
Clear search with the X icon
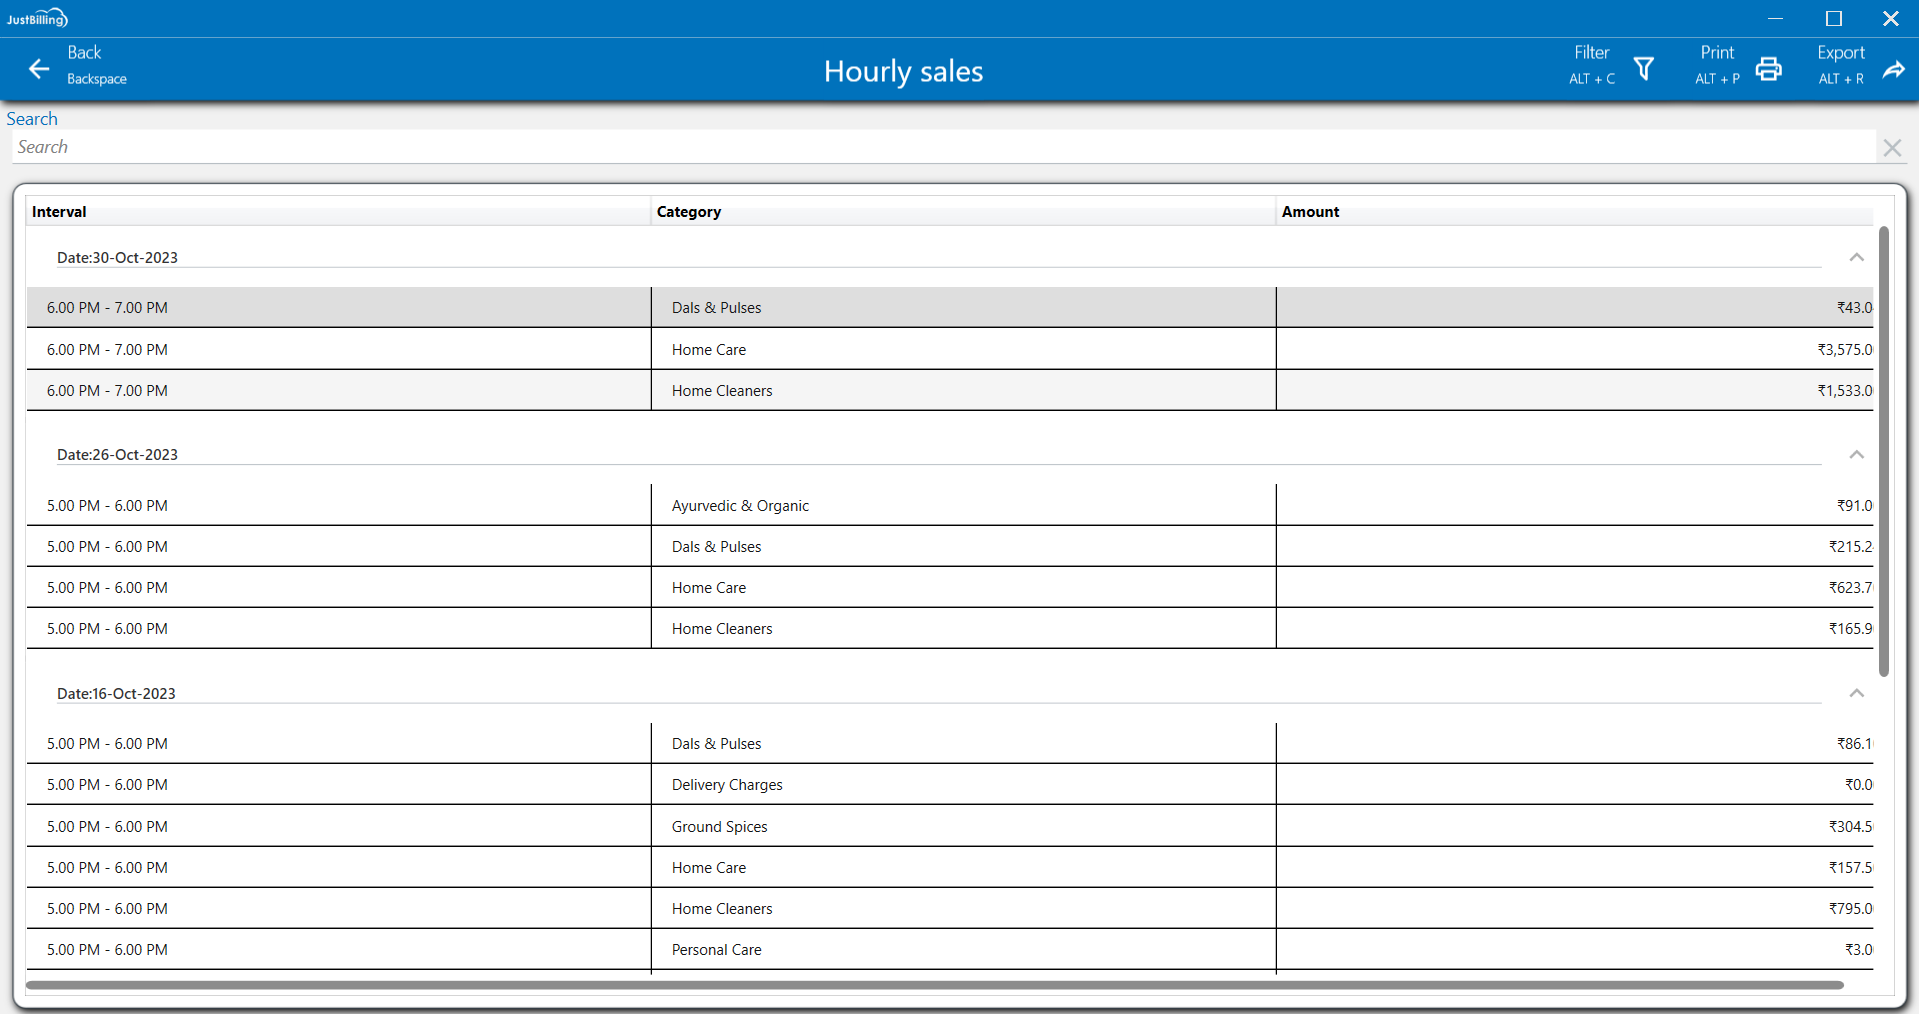(1891, 148)
